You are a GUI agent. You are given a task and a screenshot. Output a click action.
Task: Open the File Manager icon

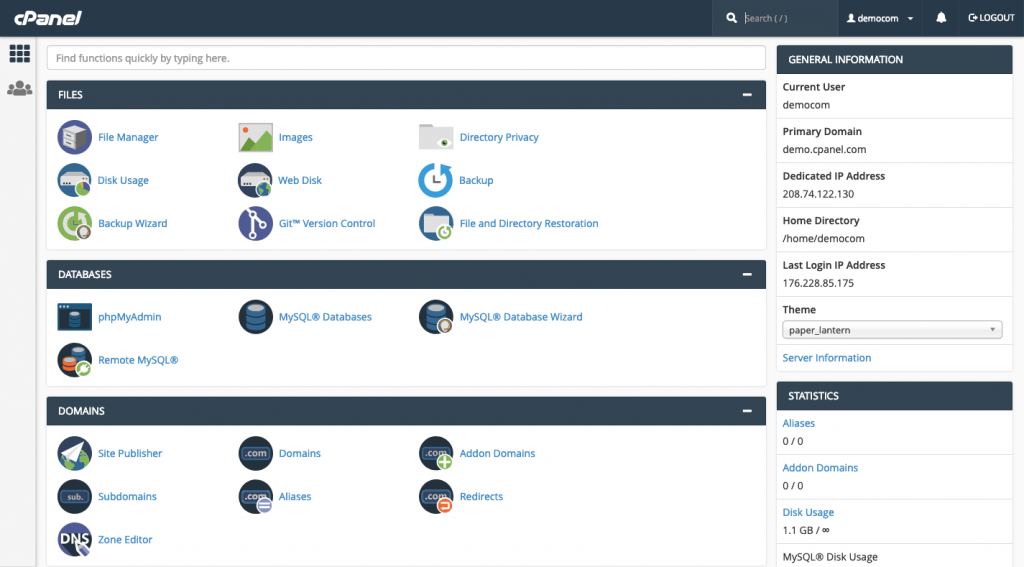coord(74,137)
